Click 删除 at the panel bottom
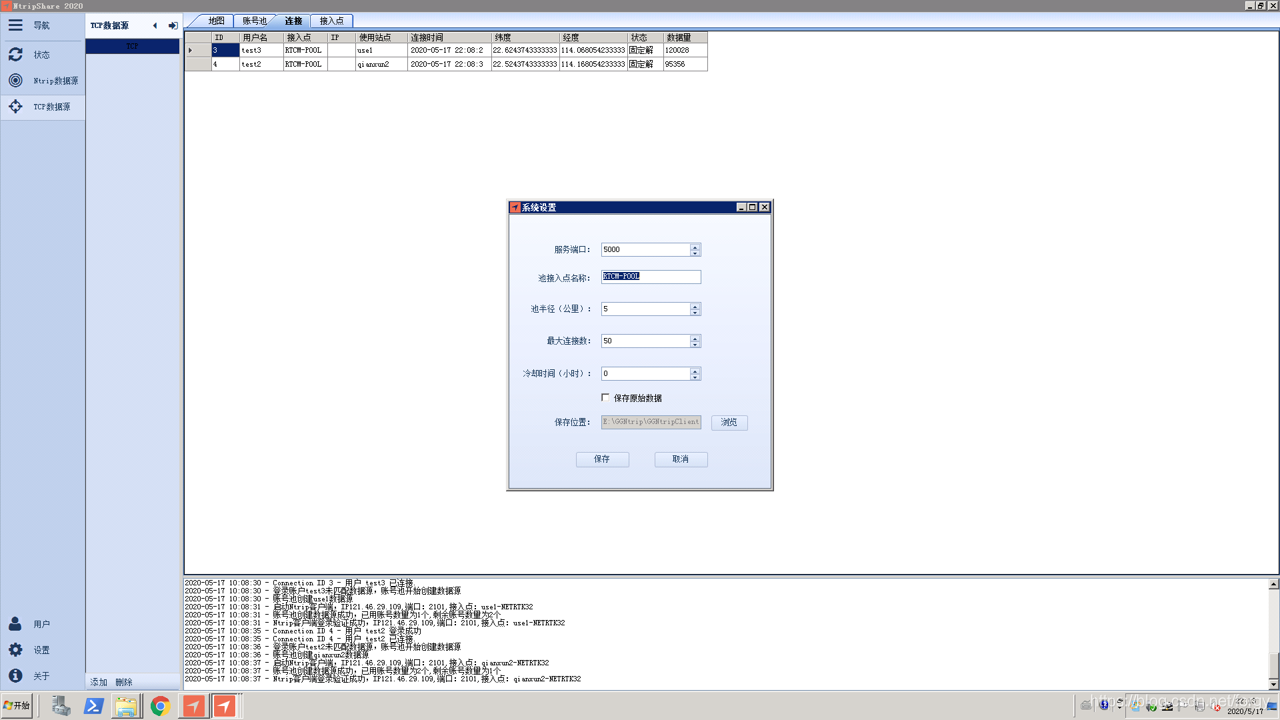 [x=124, y=682]
